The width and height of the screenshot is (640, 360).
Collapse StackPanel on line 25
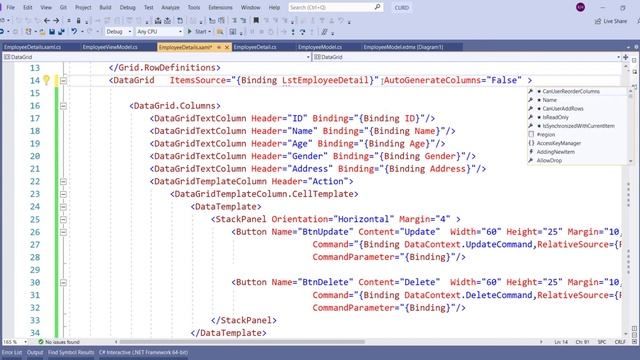tap(63, 220)
